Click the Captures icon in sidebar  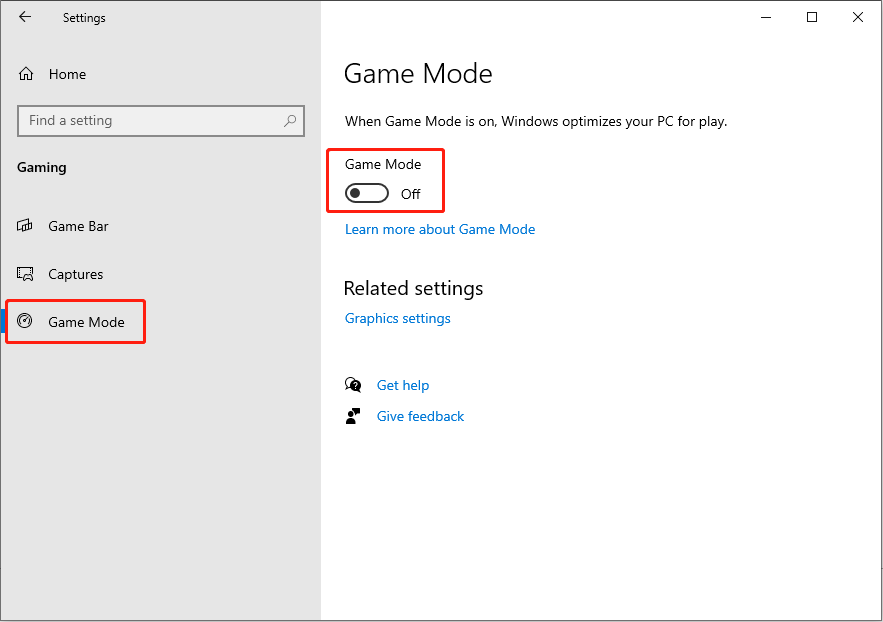point(26,274)
